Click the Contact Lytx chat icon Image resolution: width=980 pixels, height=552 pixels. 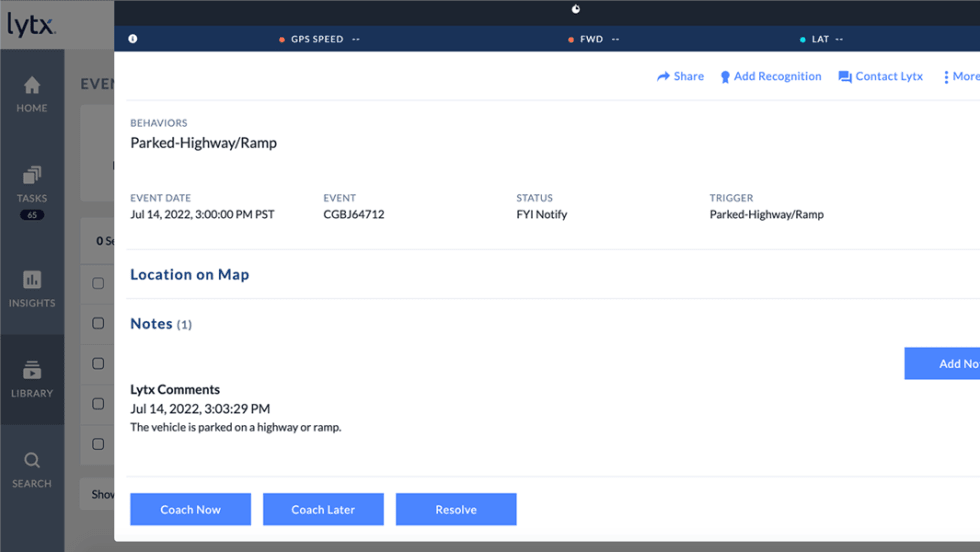tap(845, 77)
